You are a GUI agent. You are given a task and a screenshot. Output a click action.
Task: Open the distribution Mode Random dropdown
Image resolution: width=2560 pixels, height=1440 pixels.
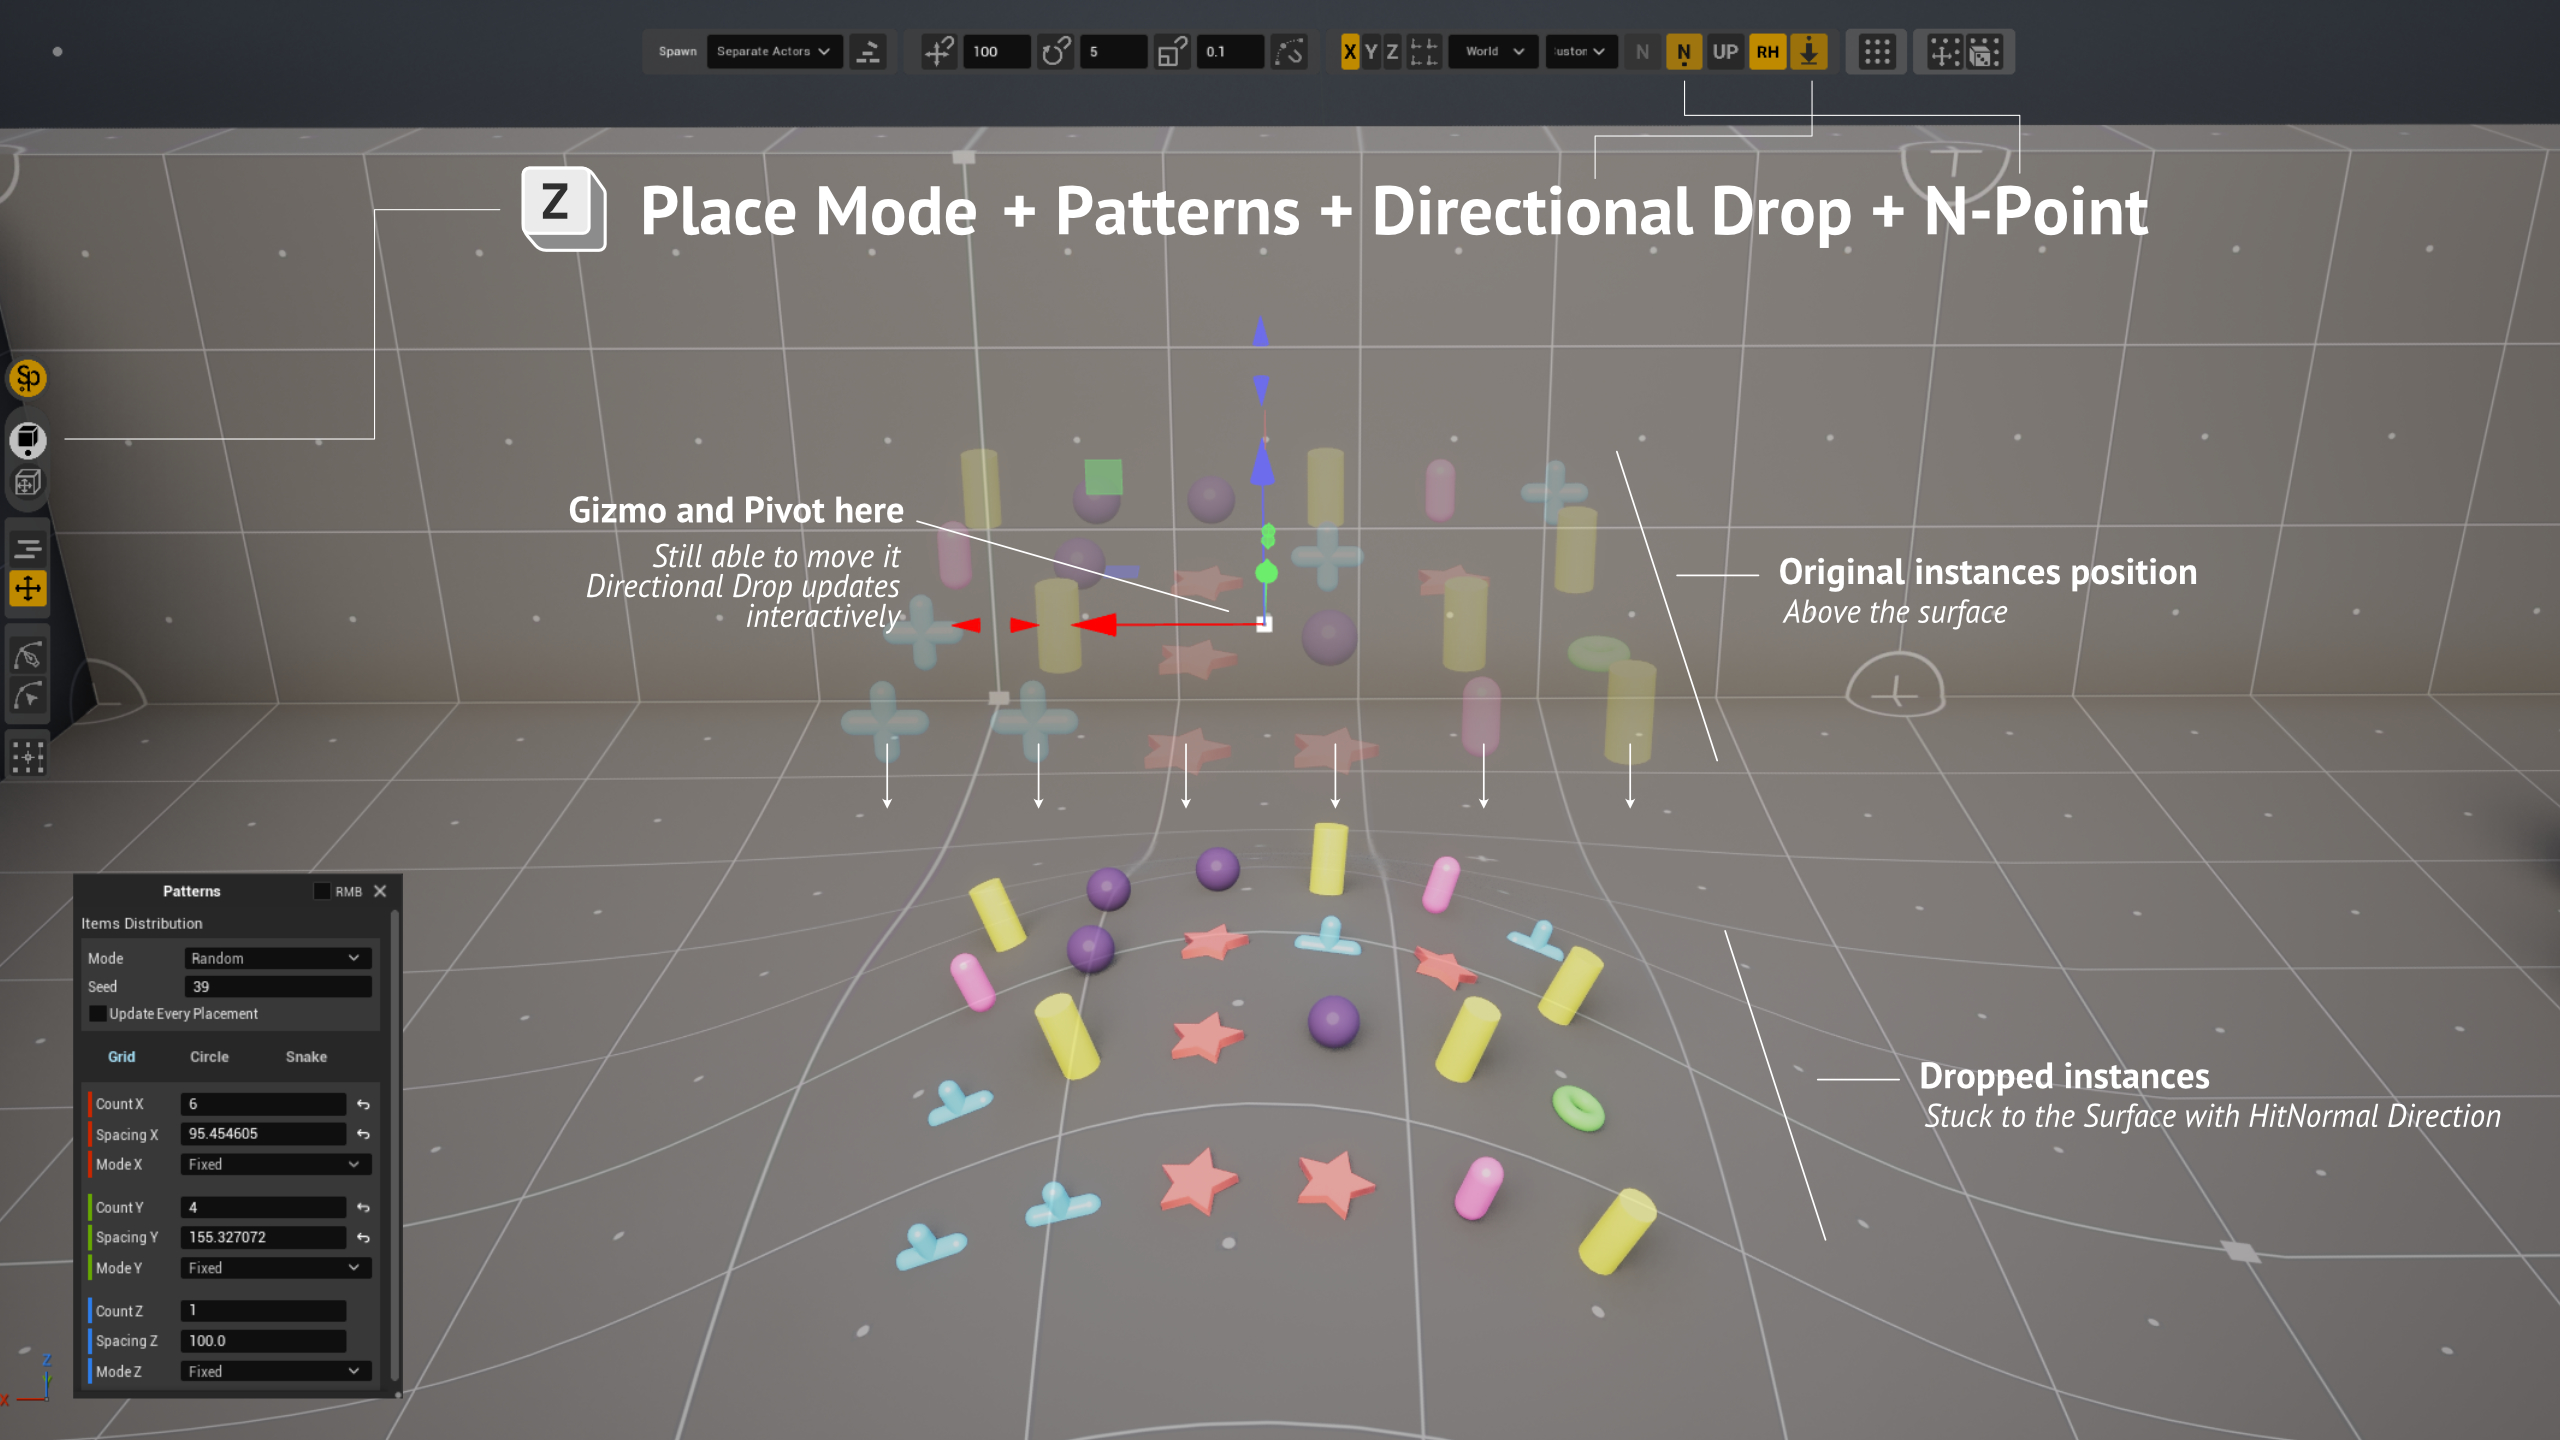pyautogui.click(x=277, y=958)
